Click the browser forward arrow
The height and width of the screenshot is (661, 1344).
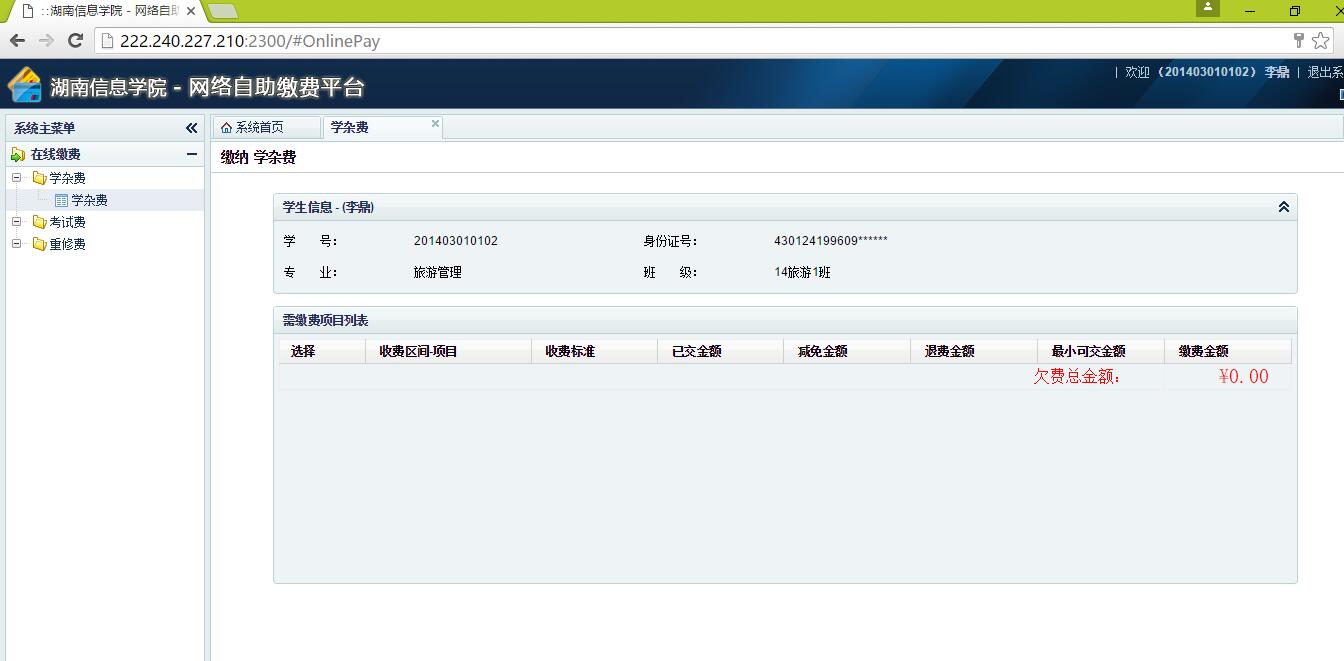pos(46,41)
